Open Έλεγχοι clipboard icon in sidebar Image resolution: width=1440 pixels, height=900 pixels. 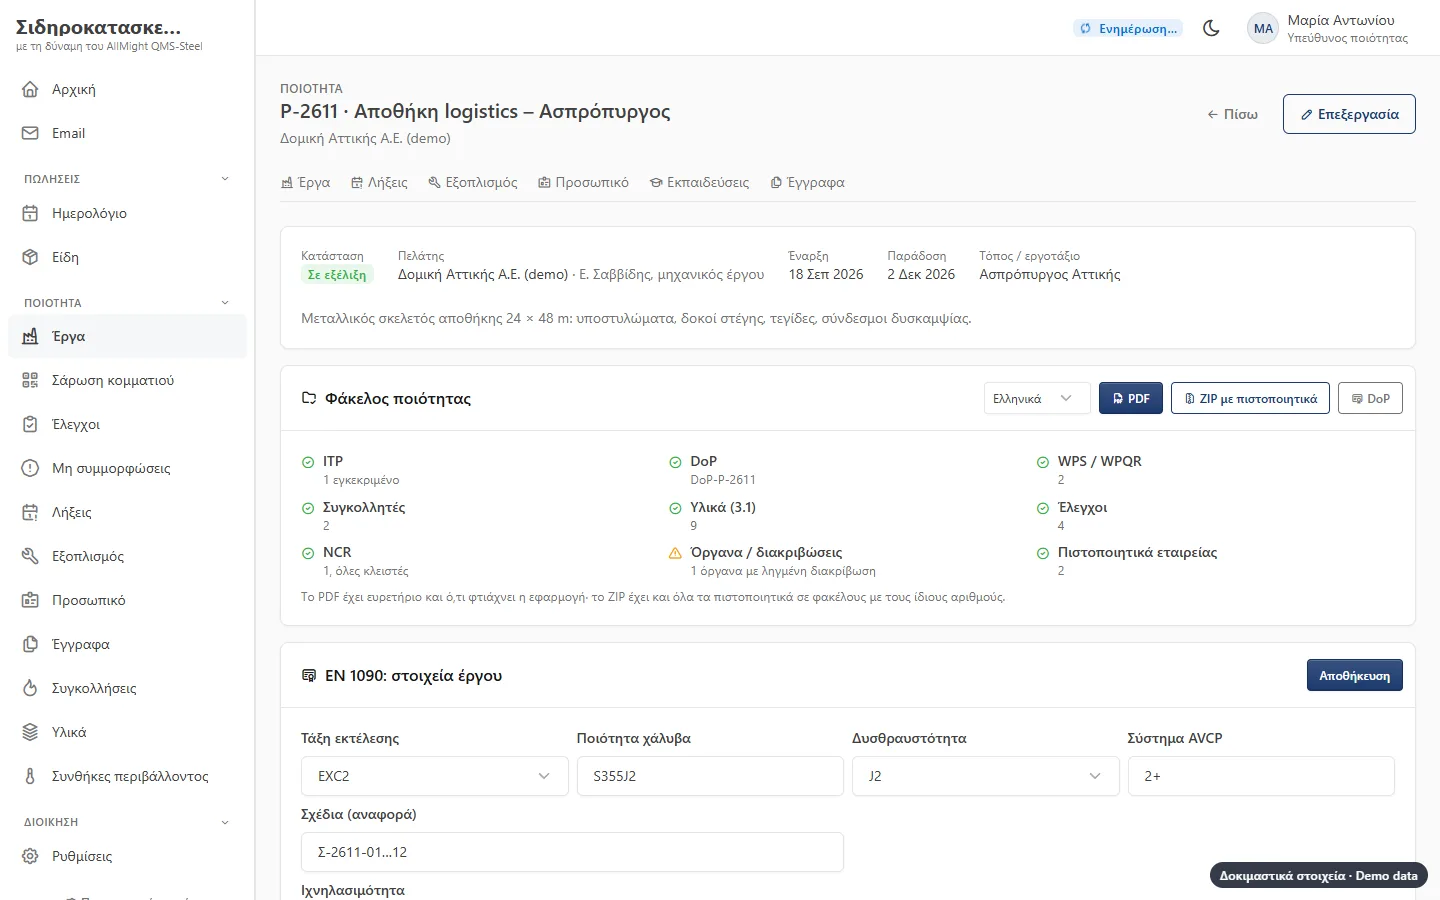click(30, 424)
